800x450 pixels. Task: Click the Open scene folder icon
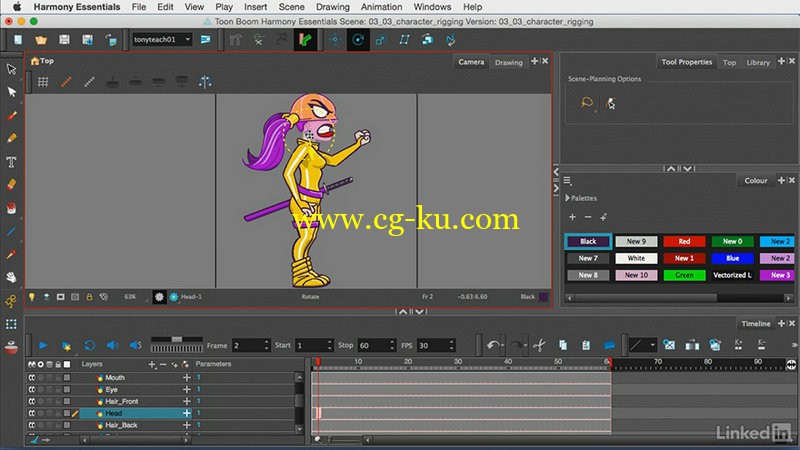(41, 40)
